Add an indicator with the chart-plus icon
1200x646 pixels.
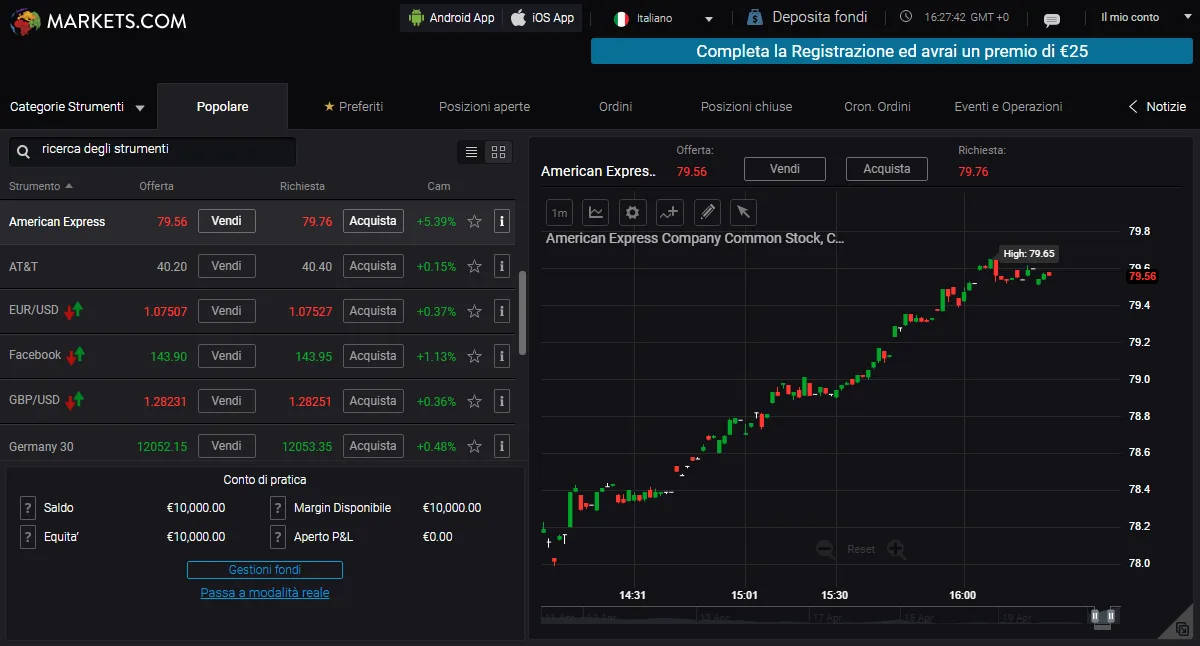669,212
